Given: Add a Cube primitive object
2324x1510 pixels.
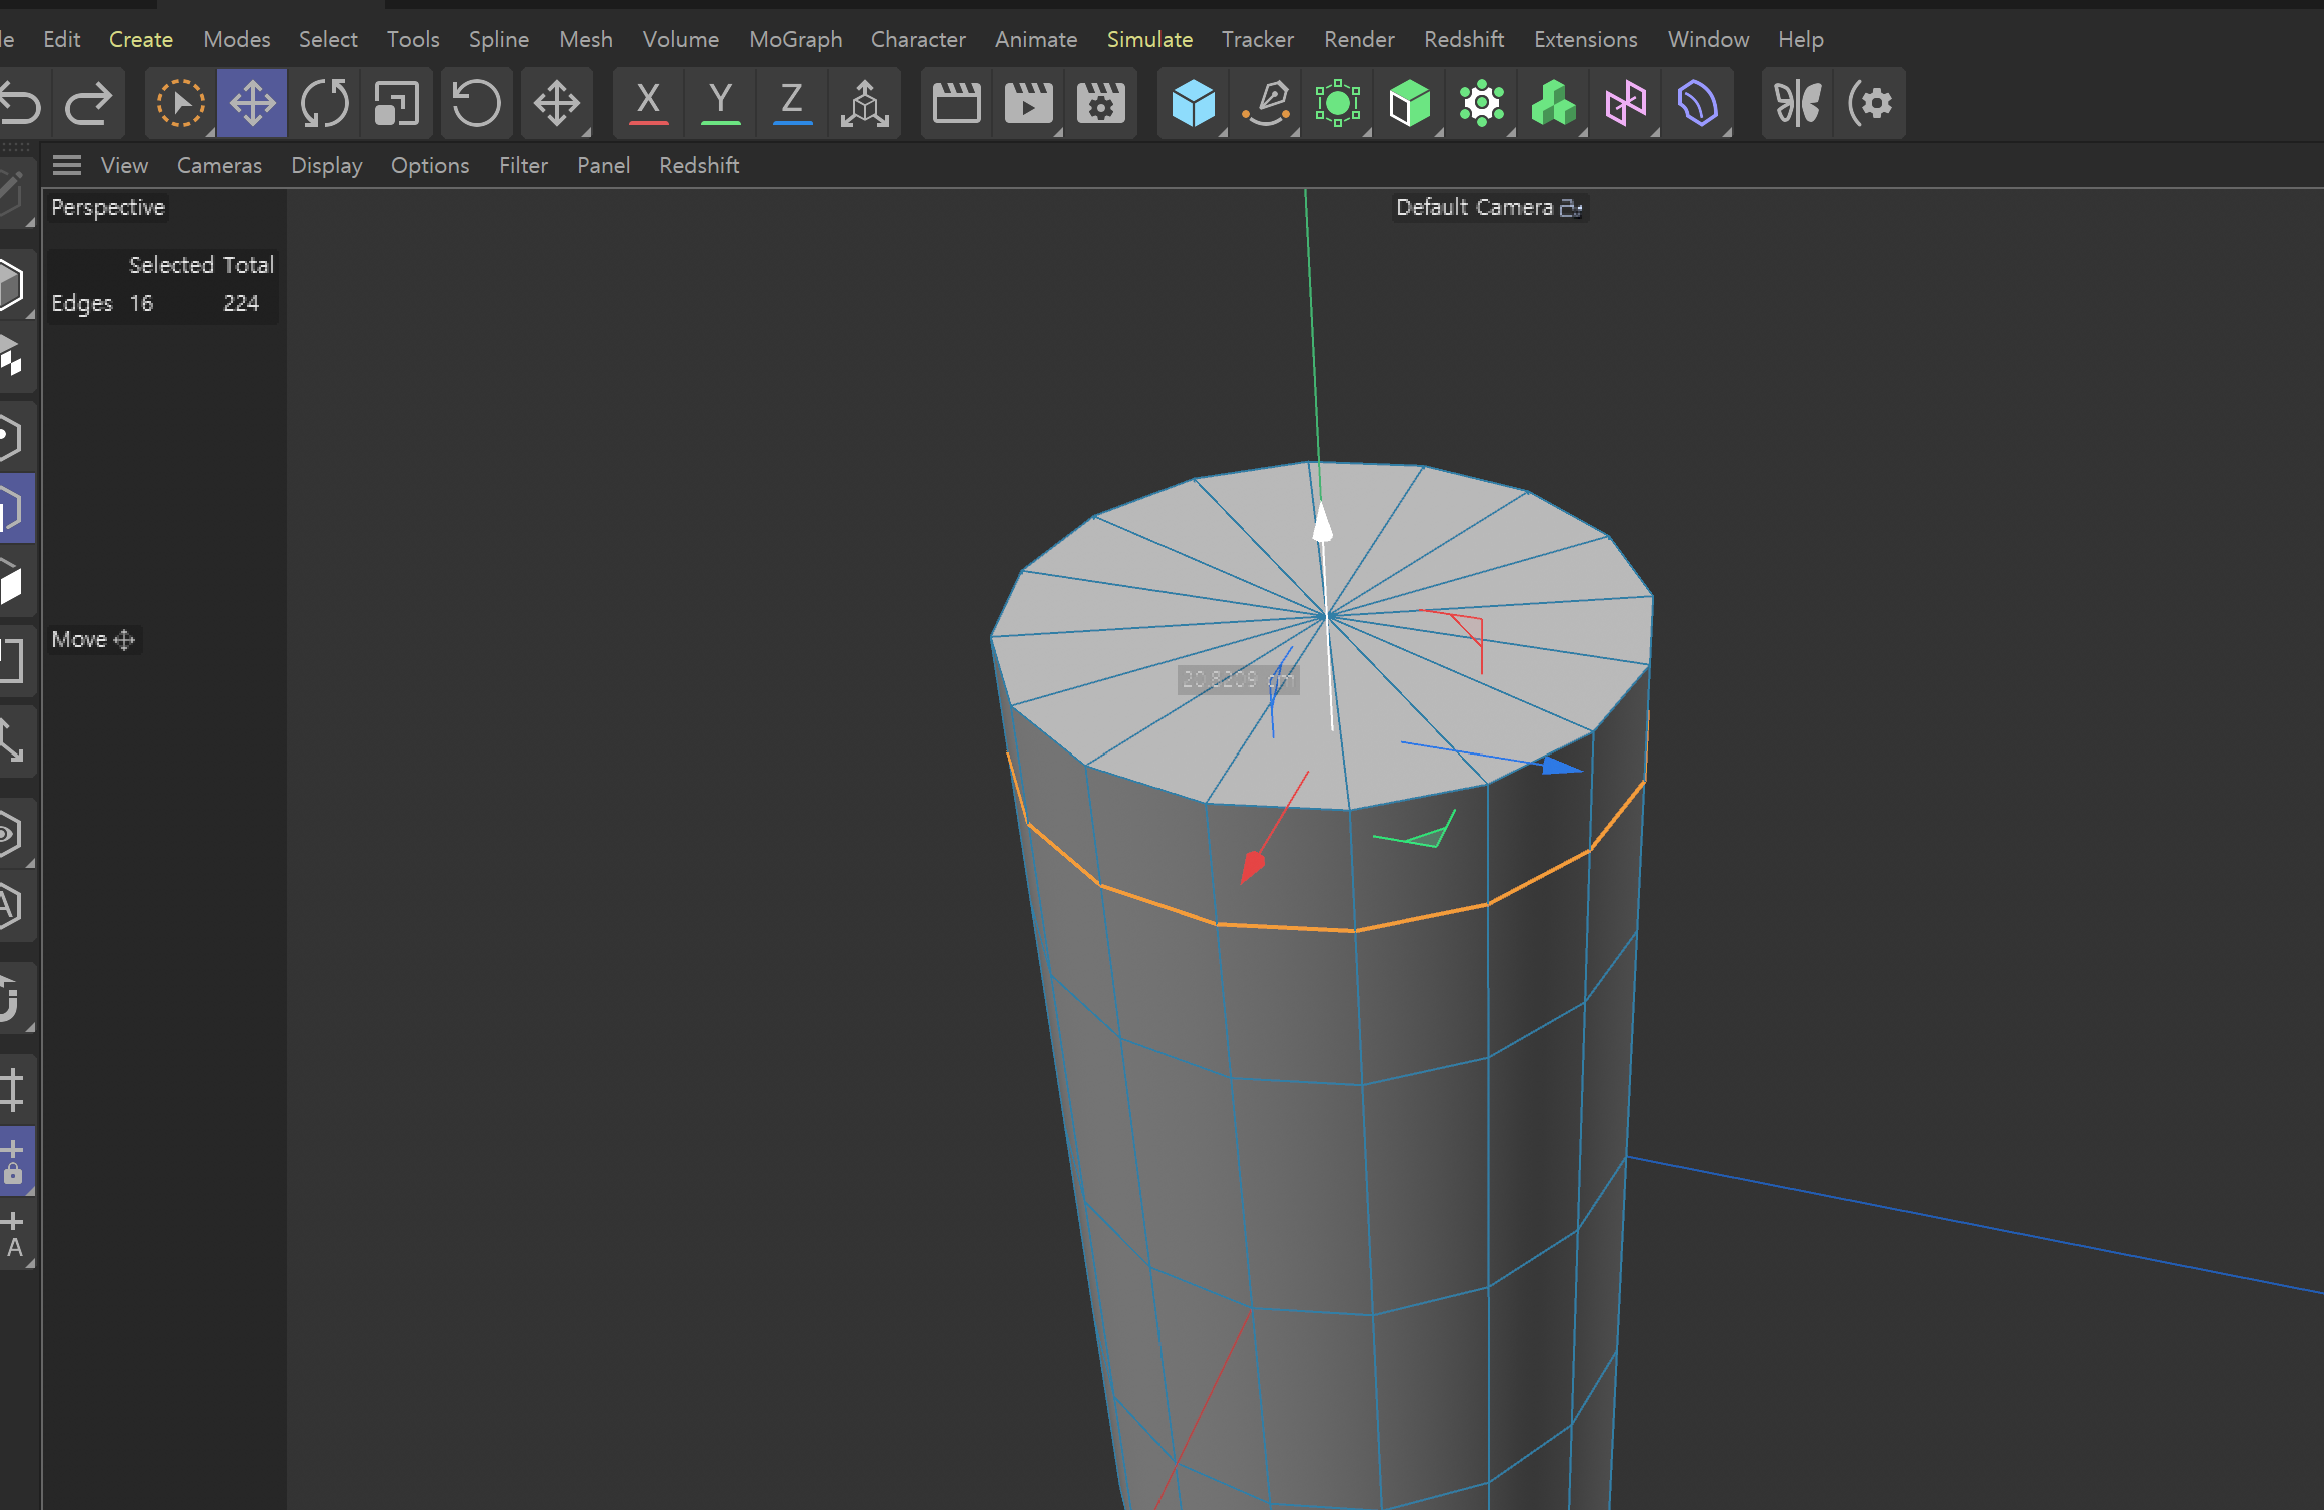Looking at the screenshot, I should (1193, 103).
